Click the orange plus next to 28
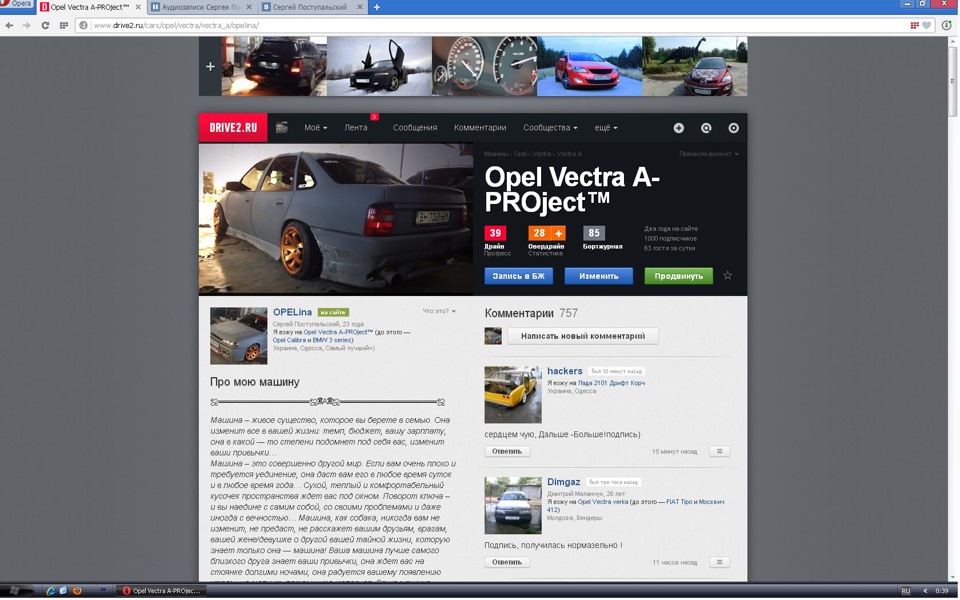This screenshot has height=600, width=960. [558, 233]
